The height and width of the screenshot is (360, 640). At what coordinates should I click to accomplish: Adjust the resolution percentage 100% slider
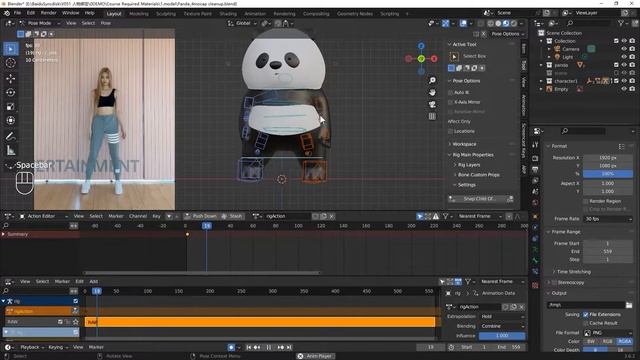tap(608, 173)
